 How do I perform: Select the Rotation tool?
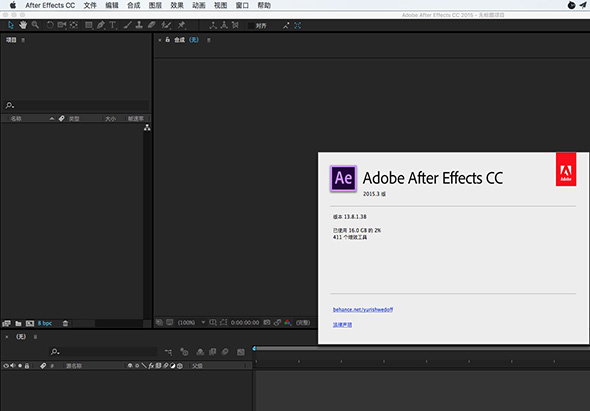(50, 25)
